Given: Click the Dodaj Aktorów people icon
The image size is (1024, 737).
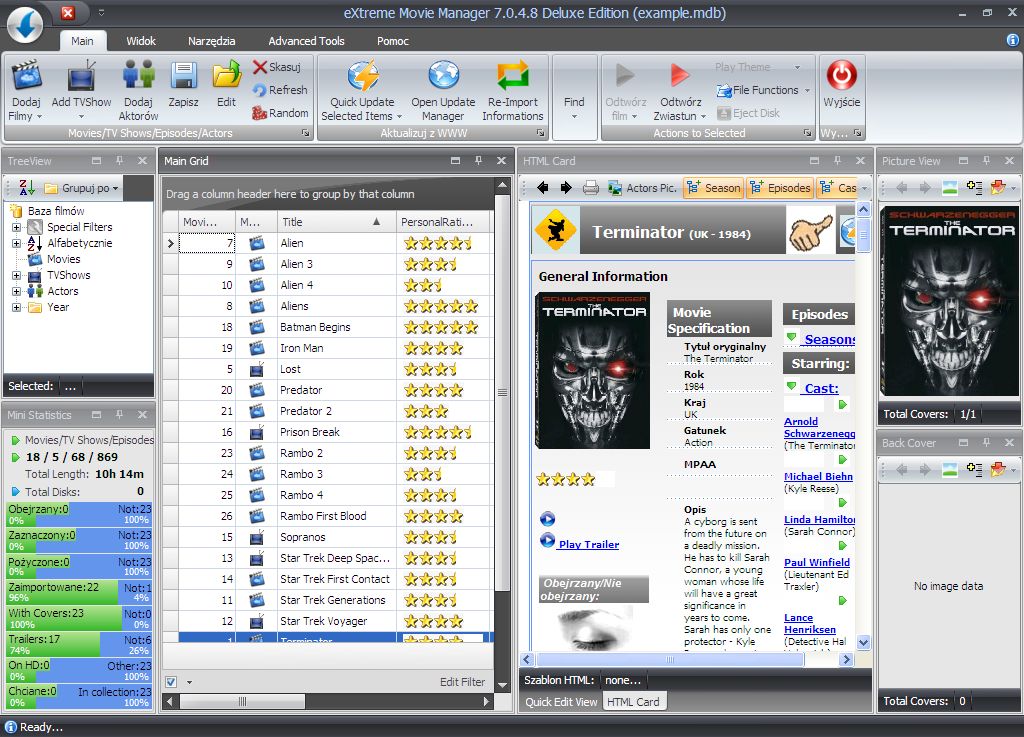Looking at the screenshot, I should point(138,75).
